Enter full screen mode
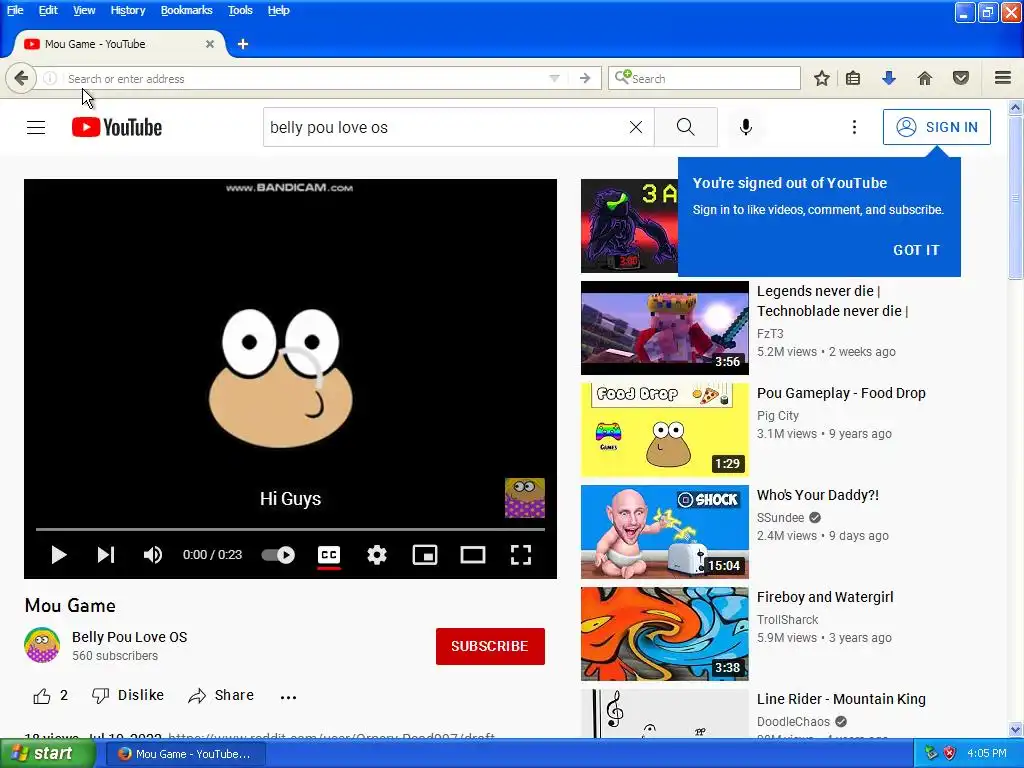Viewport: 1024px width, 768px height. [520, 554]
